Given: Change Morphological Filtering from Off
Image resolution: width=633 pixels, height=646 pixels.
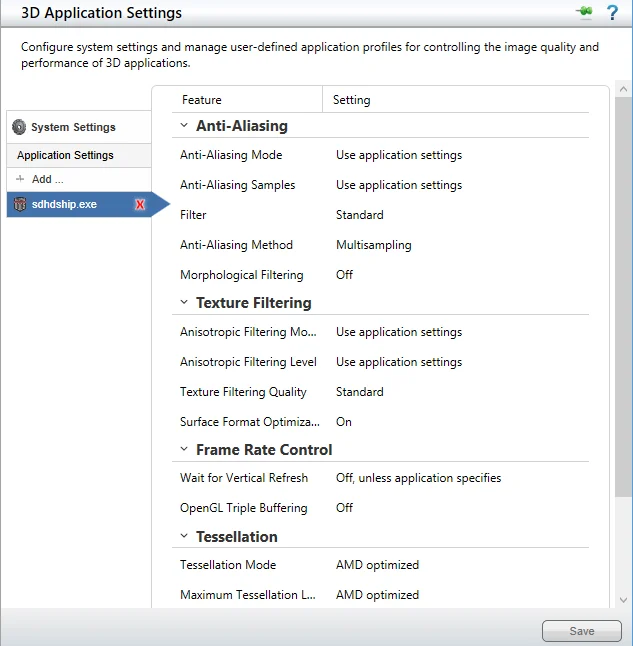Looking at the screenshot, I should tap(345, 275).
